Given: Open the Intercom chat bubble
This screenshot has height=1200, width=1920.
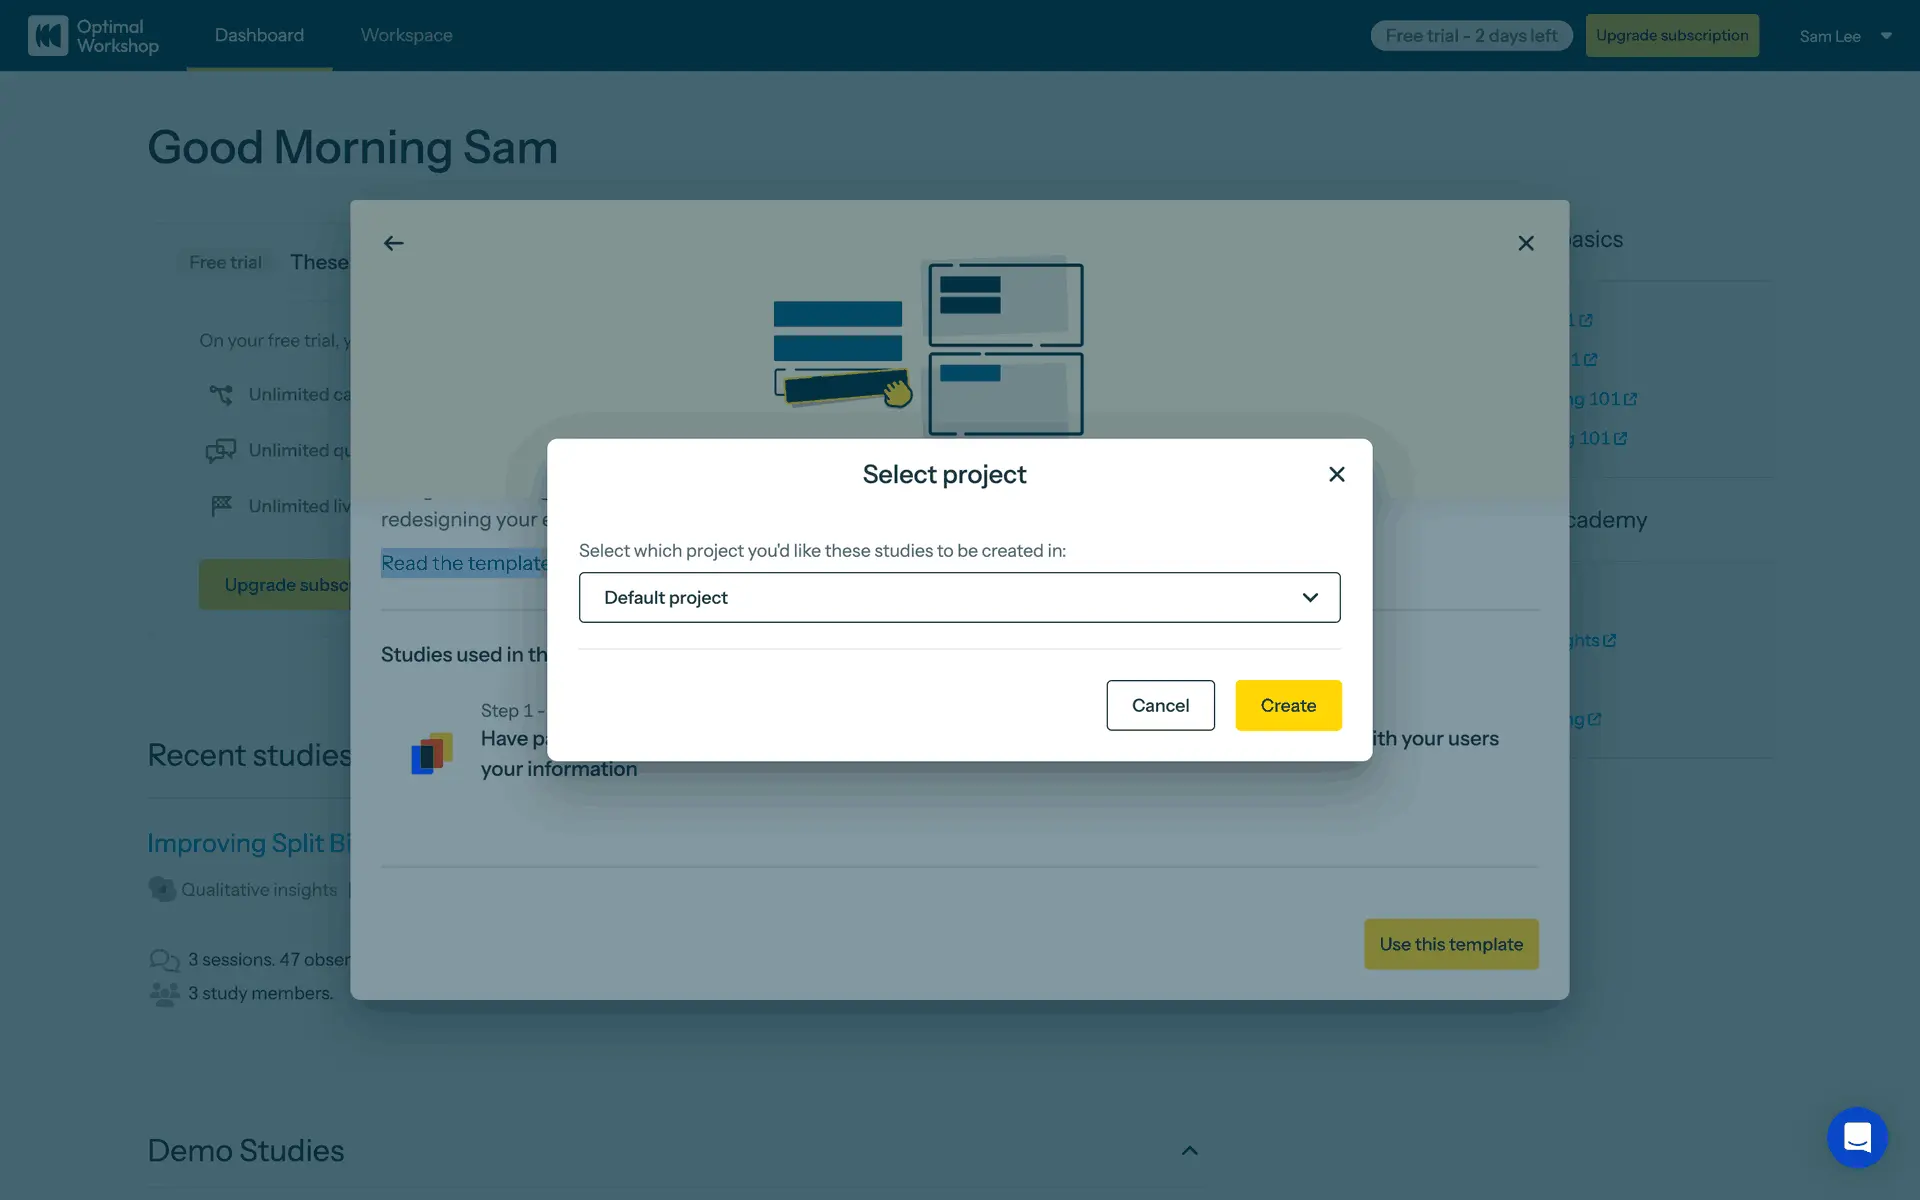Looking at the screenshot, I should 1857,1137.
